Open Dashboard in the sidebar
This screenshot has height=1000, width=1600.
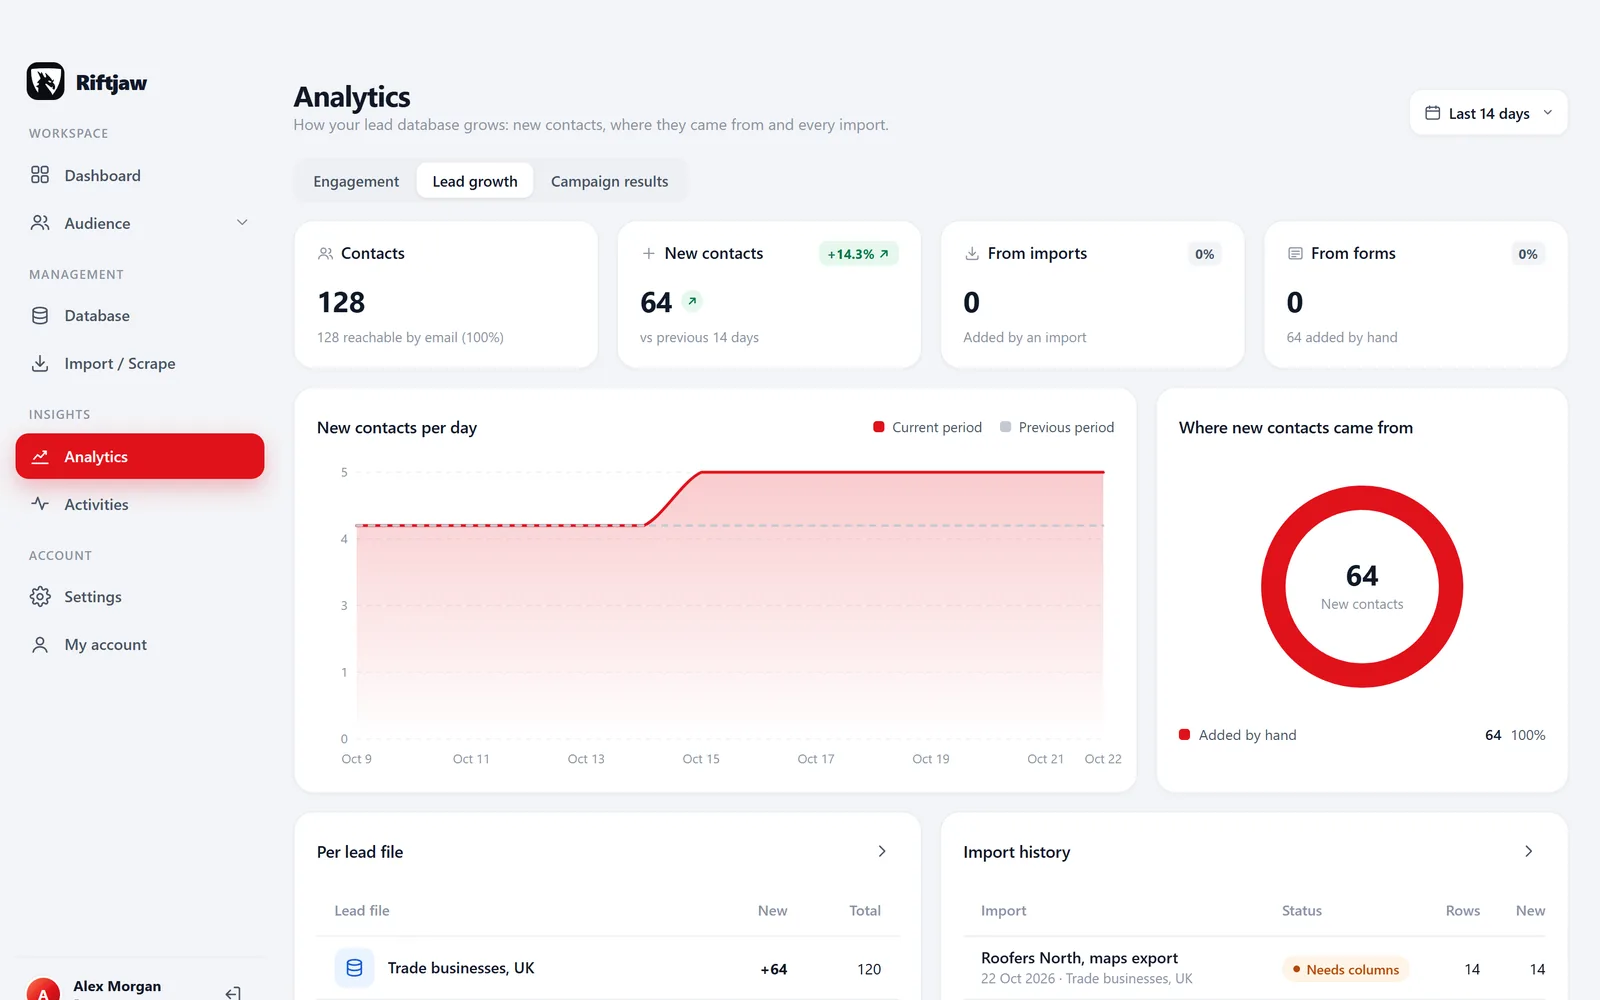(140, 175)
